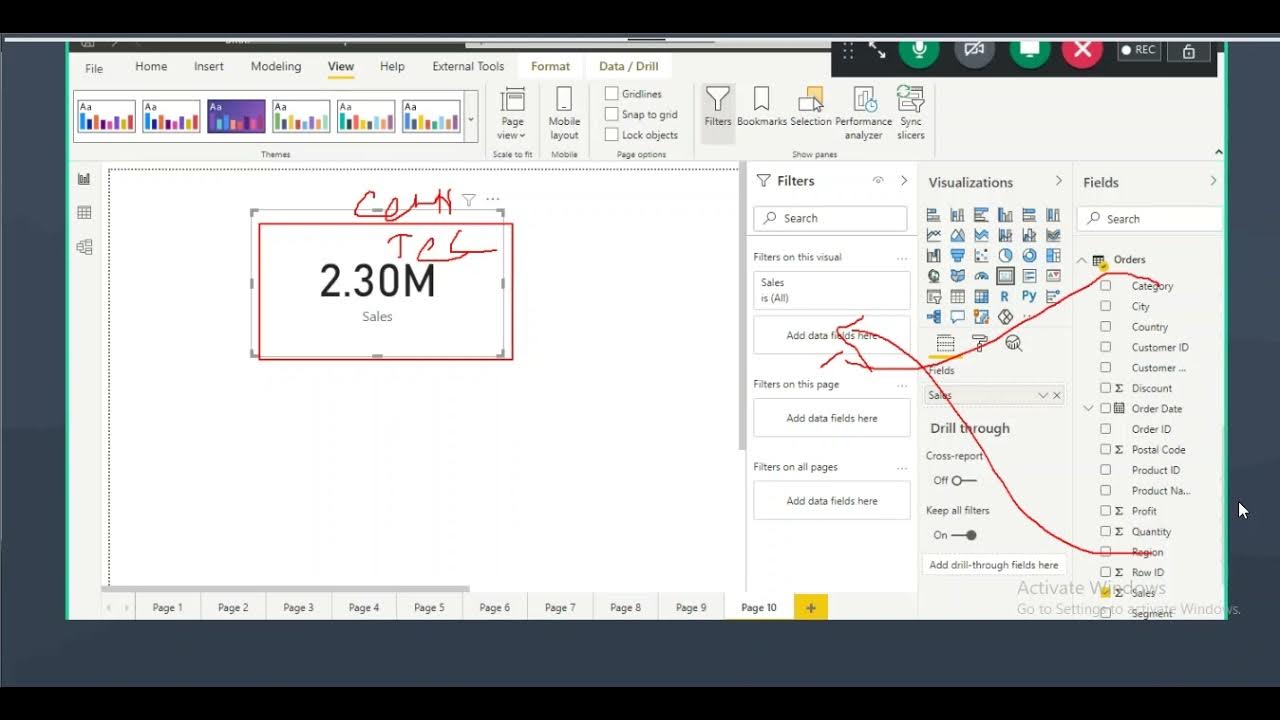This screenshot has width=1280, height=720.
Task: Click the REC recording button
Action: click(x=1138, y=50)
